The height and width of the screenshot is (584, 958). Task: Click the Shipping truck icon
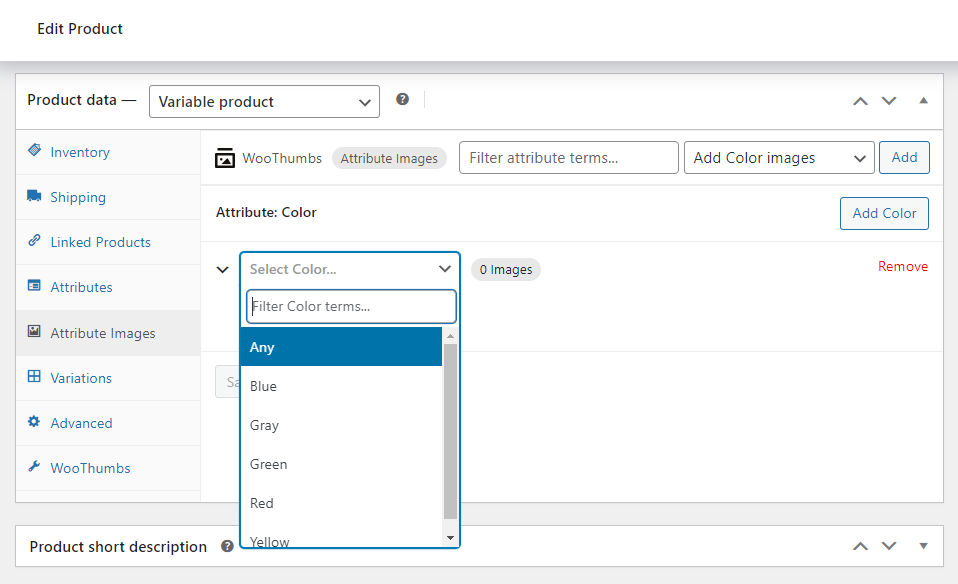[33, 197]
